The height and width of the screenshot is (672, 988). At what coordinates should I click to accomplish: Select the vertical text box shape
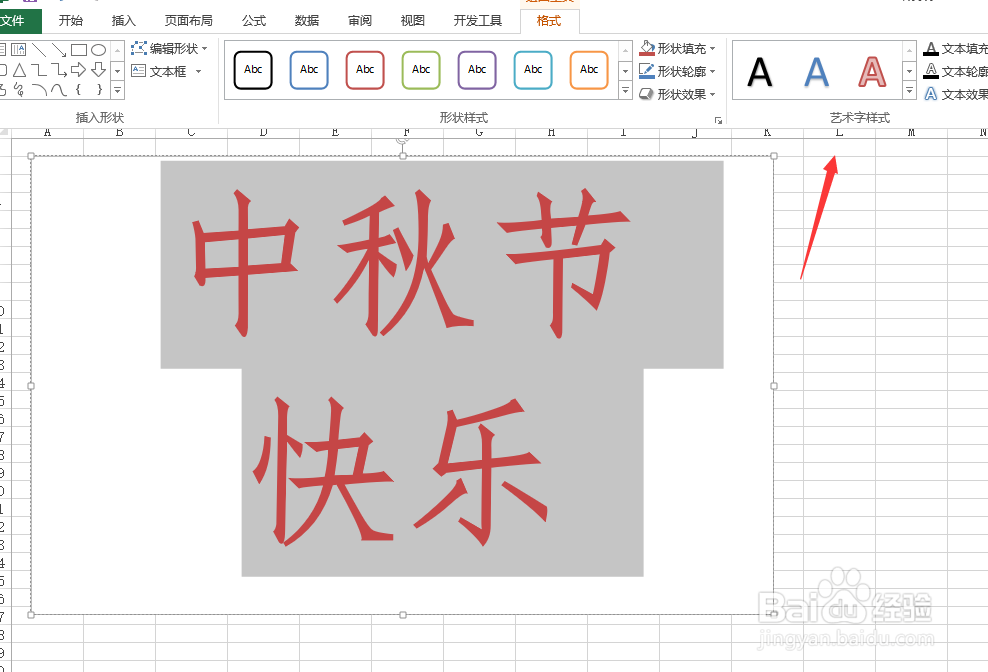18,50
